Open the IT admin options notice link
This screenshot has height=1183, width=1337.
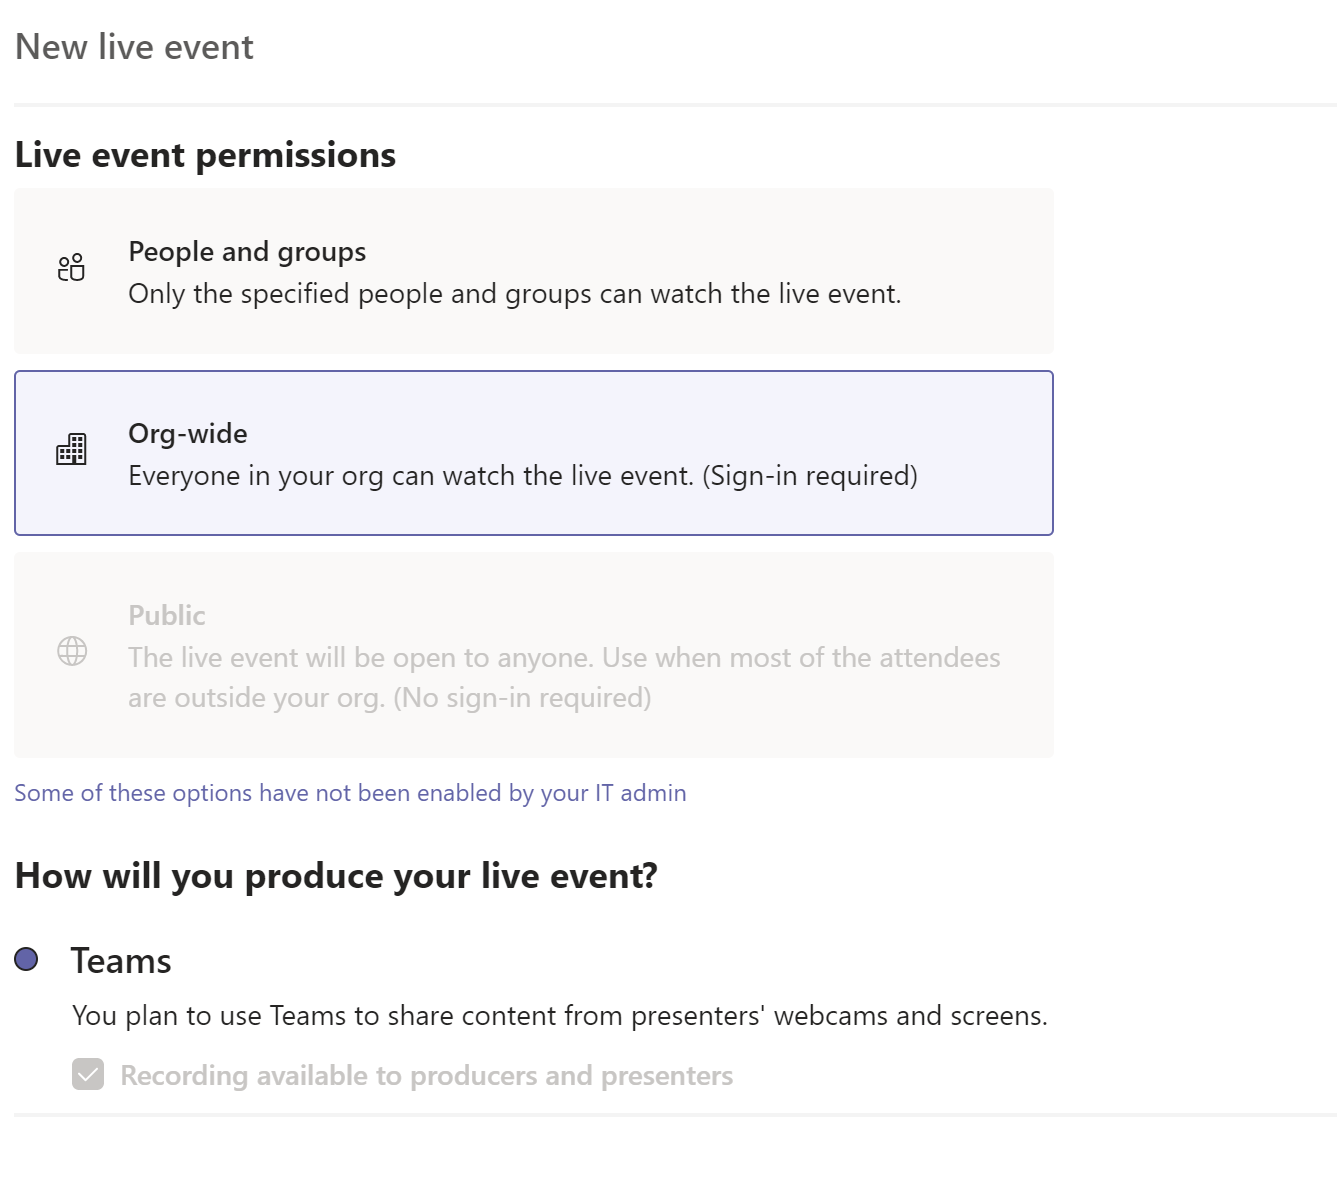[x=350, y=793]
